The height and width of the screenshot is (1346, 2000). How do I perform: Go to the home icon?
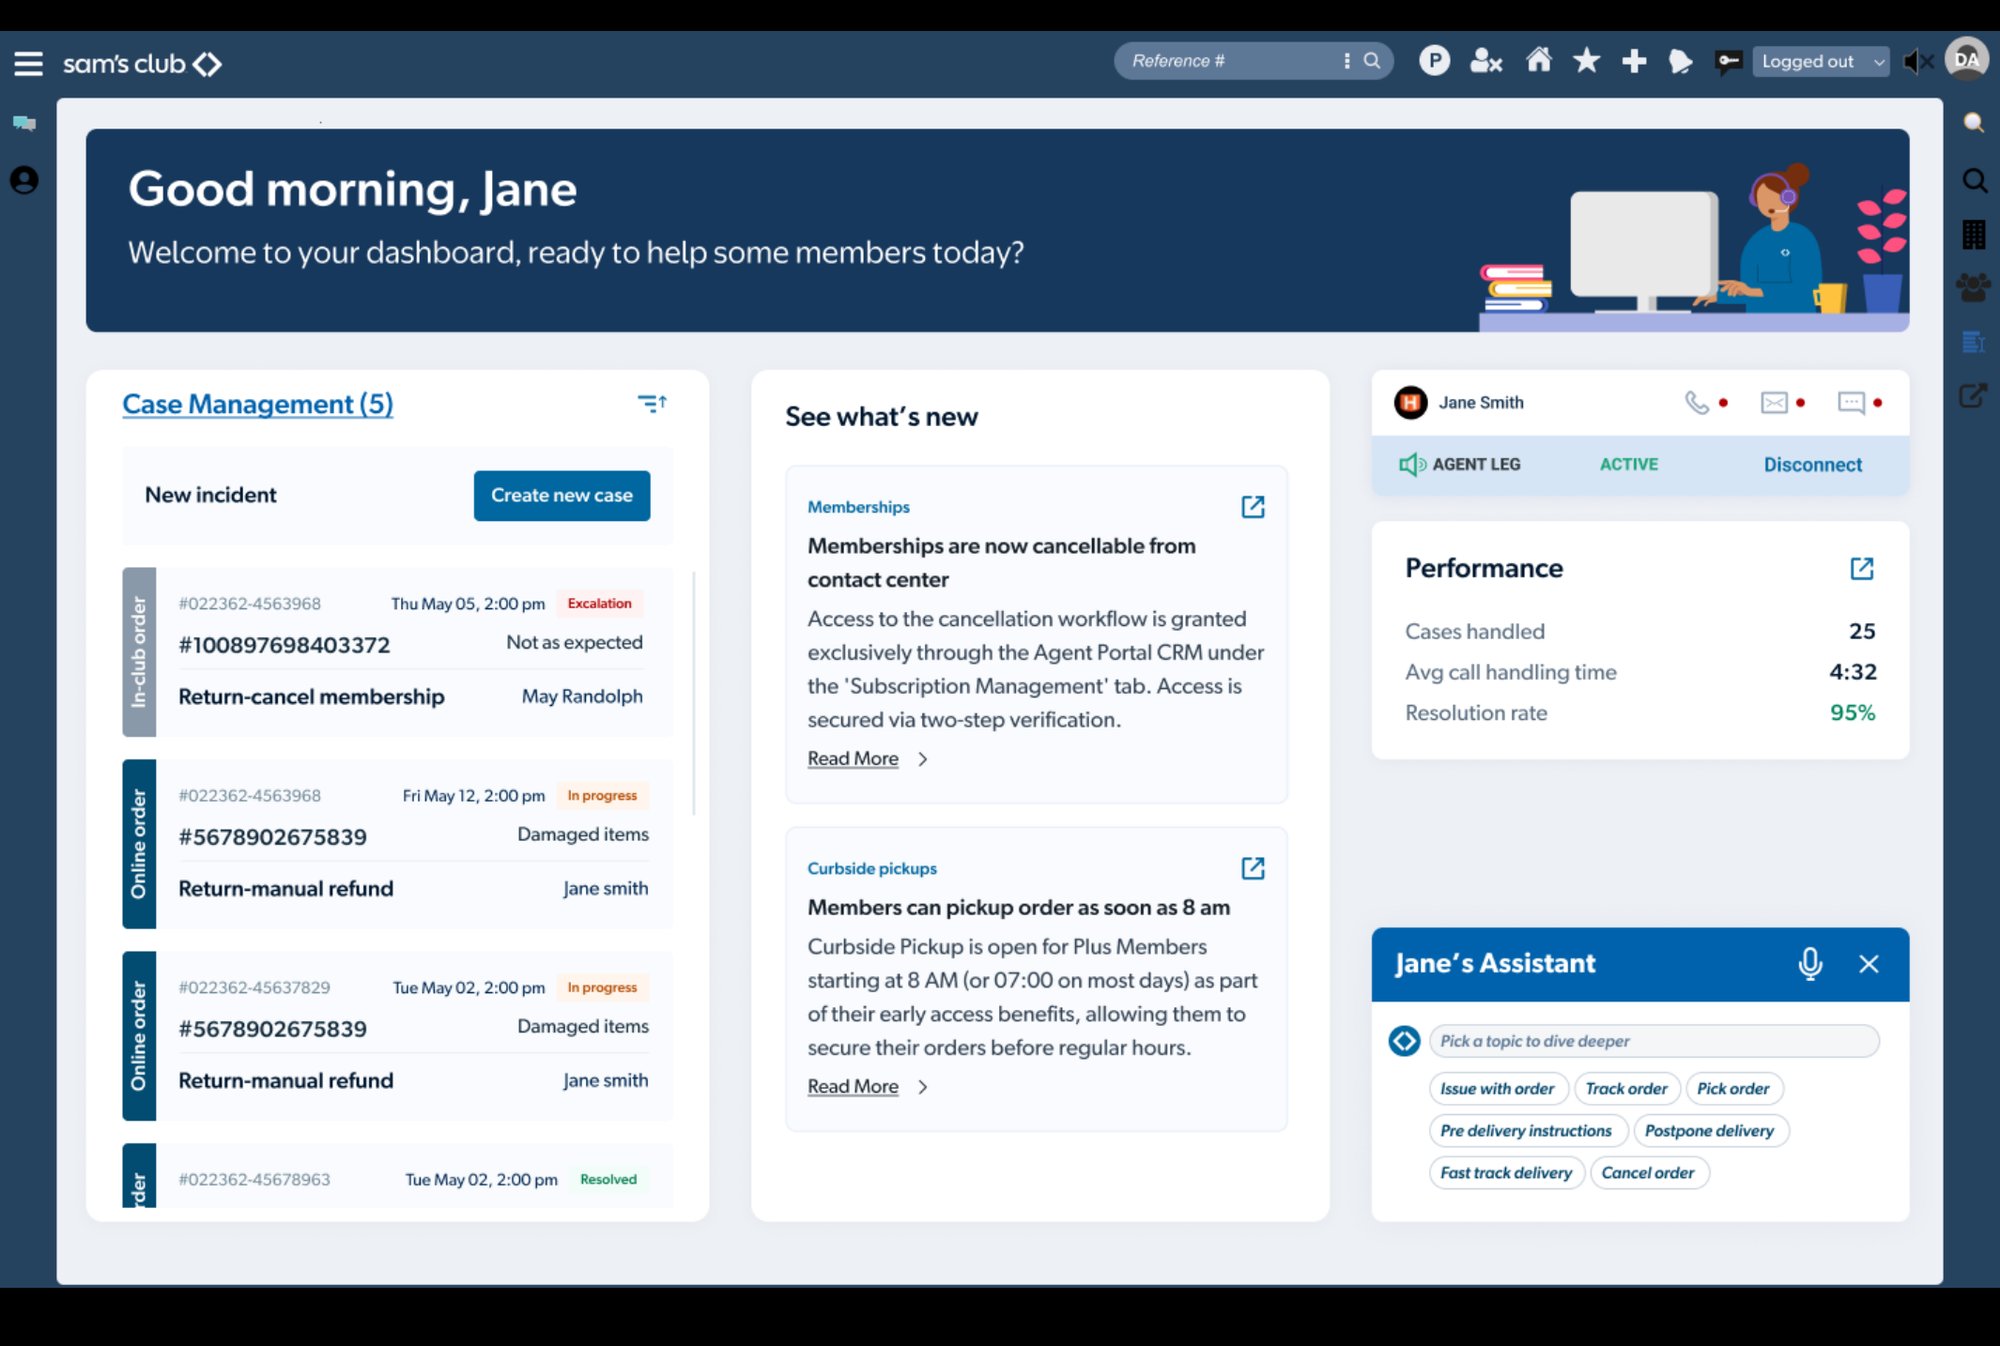(1539, 60)
